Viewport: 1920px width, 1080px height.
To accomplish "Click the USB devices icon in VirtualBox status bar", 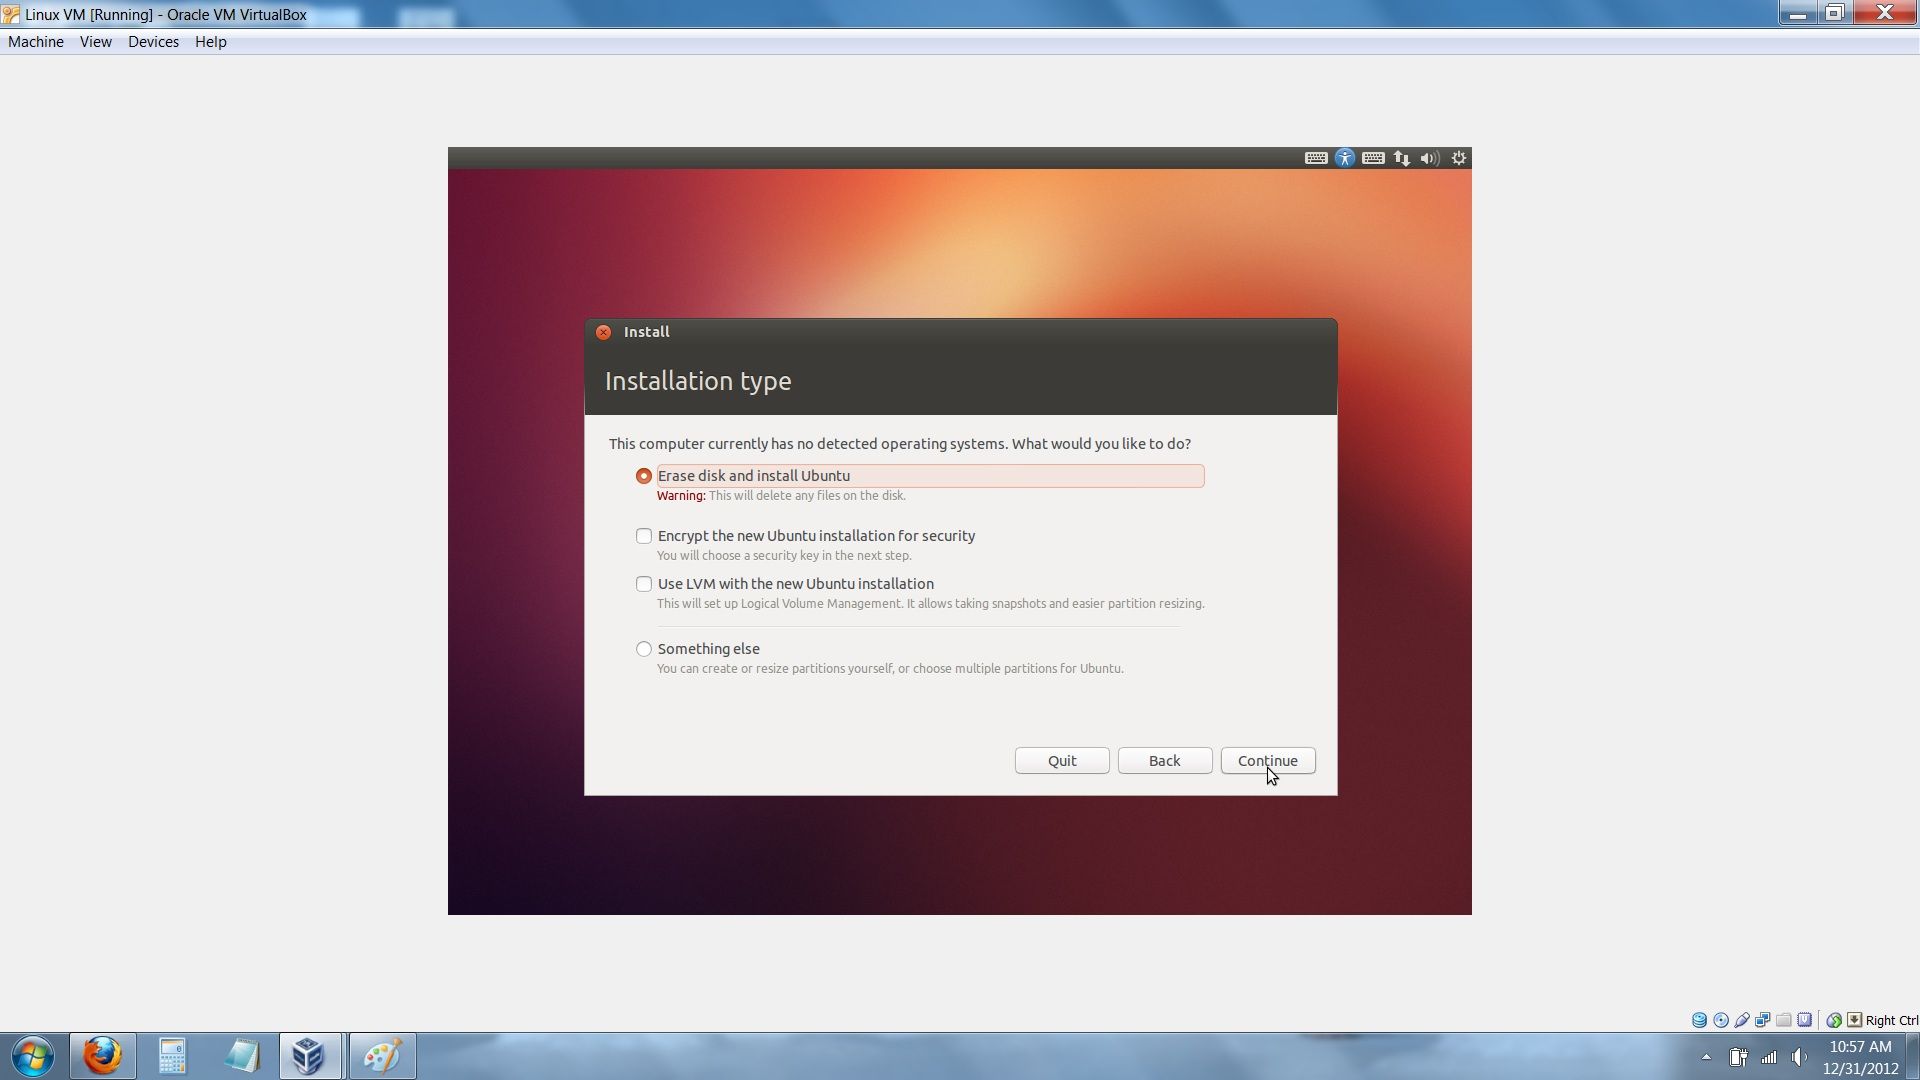I will [x=1742, y=1019].
